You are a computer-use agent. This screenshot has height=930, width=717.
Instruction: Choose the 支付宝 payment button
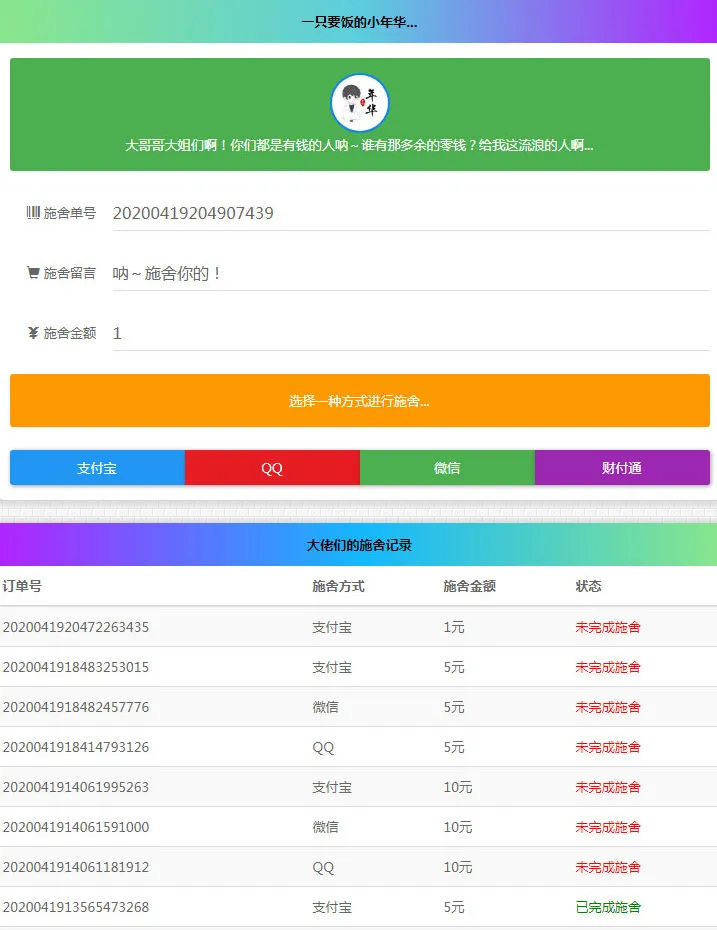click(97, 467)
